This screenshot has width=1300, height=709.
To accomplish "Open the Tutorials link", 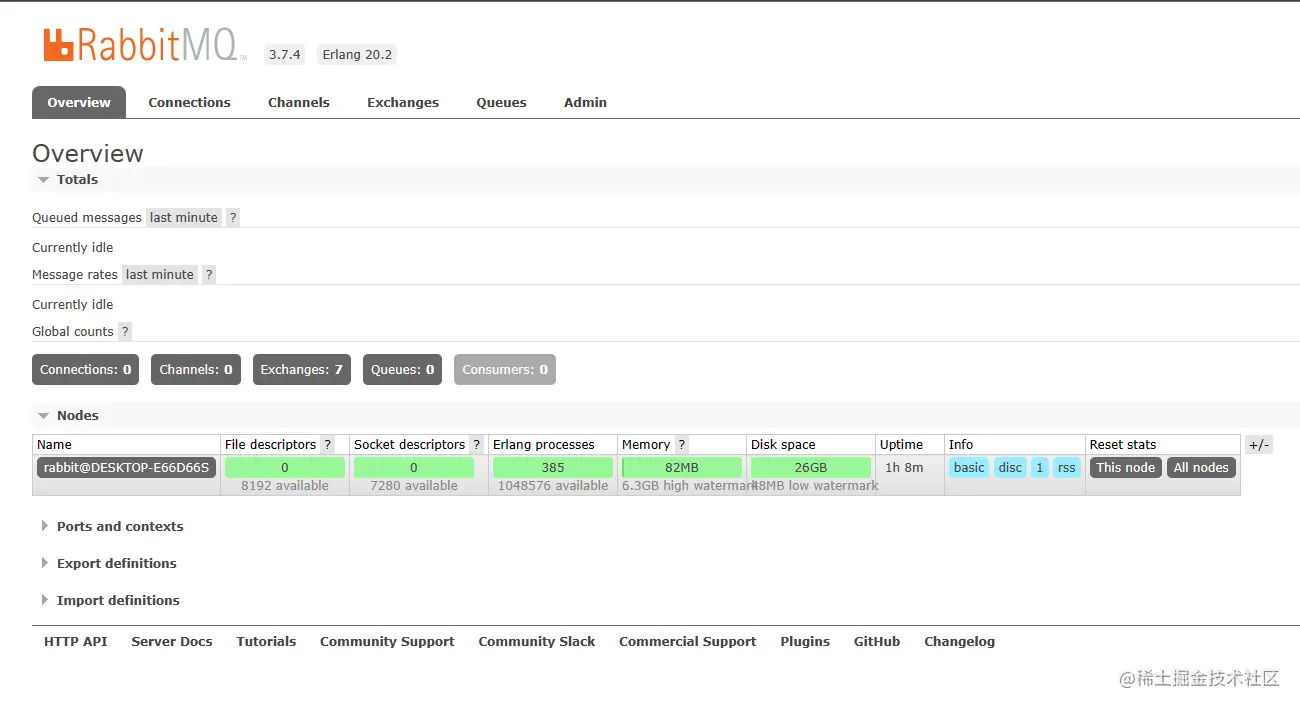I will pyautogui.click(x=266, y=642).
